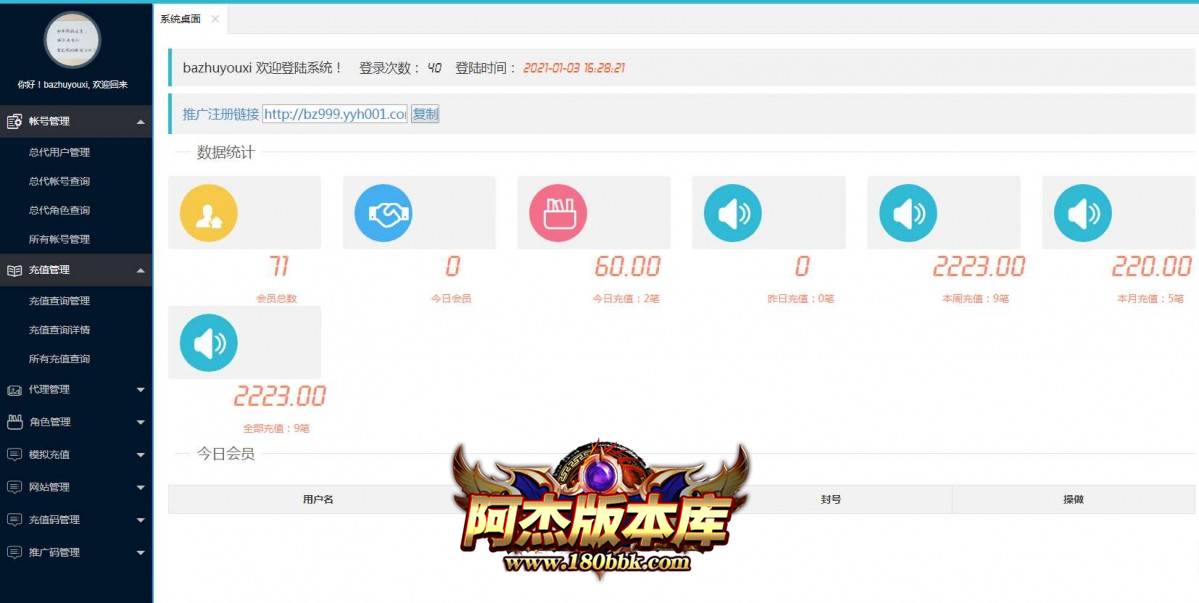The image size is (1199, 603).
Task: Click the 会员总数 label
Action: point(276,299)
